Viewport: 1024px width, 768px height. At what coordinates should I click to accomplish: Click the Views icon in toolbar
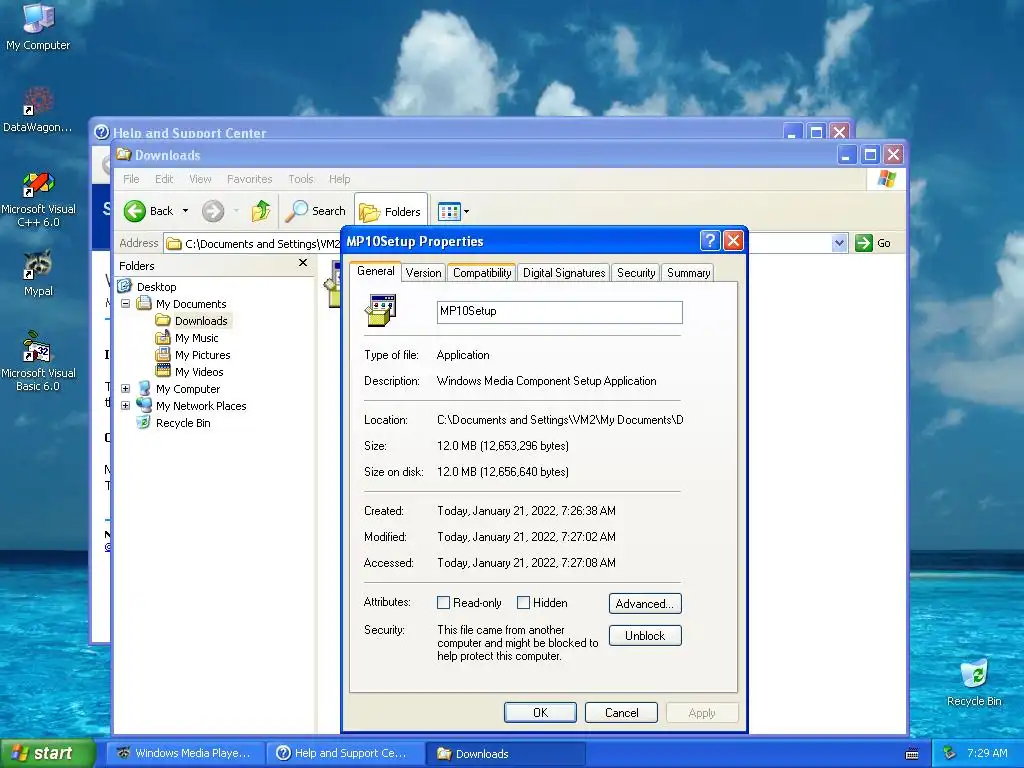tap(449, 212)
